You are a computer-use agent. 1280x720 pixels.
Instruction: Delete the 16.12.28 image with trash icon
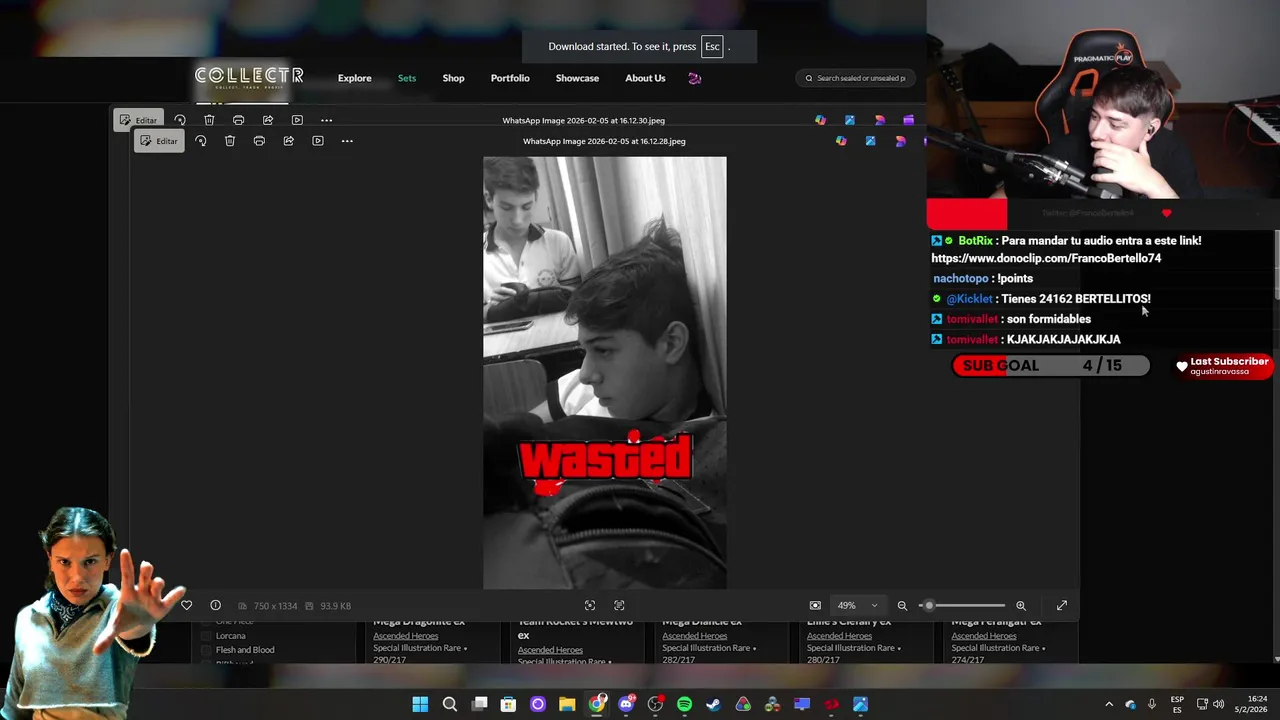[x=230, y=141]
